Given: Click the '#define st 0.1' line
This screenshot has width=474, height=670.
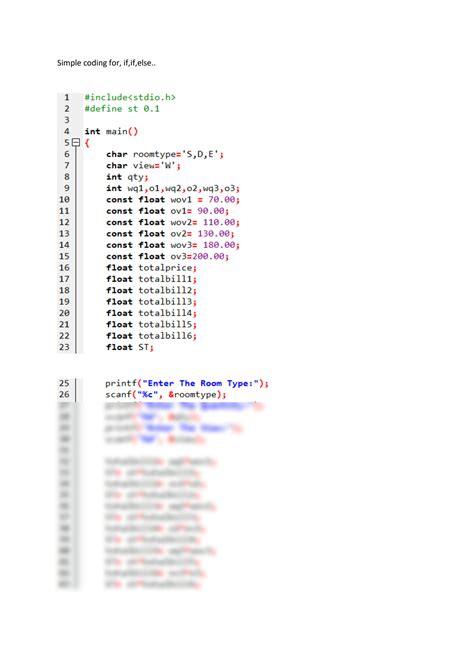Looking at the screenshot, I should [122, 109].
